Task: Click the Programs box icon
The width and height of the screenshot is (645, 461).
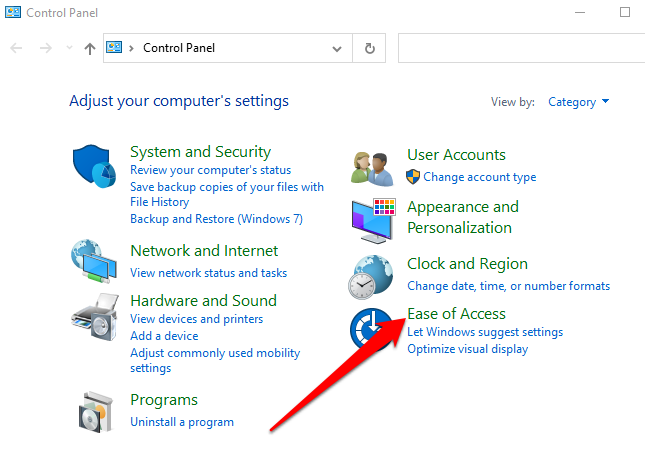Action: click(x=96, y=410)
